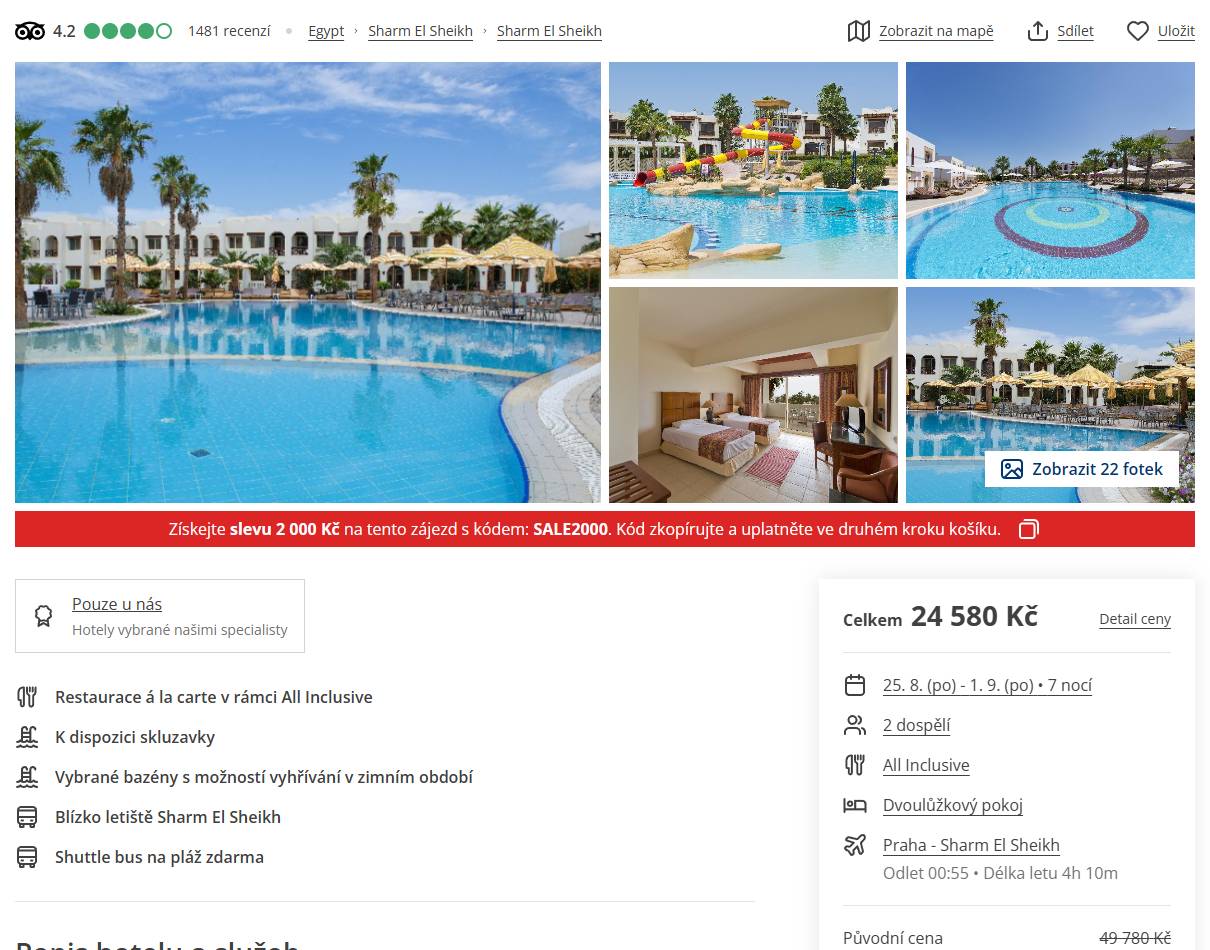Open the first Sharm El Sheikh breadcrumb
1210x950 pixels.
point(420,31)
